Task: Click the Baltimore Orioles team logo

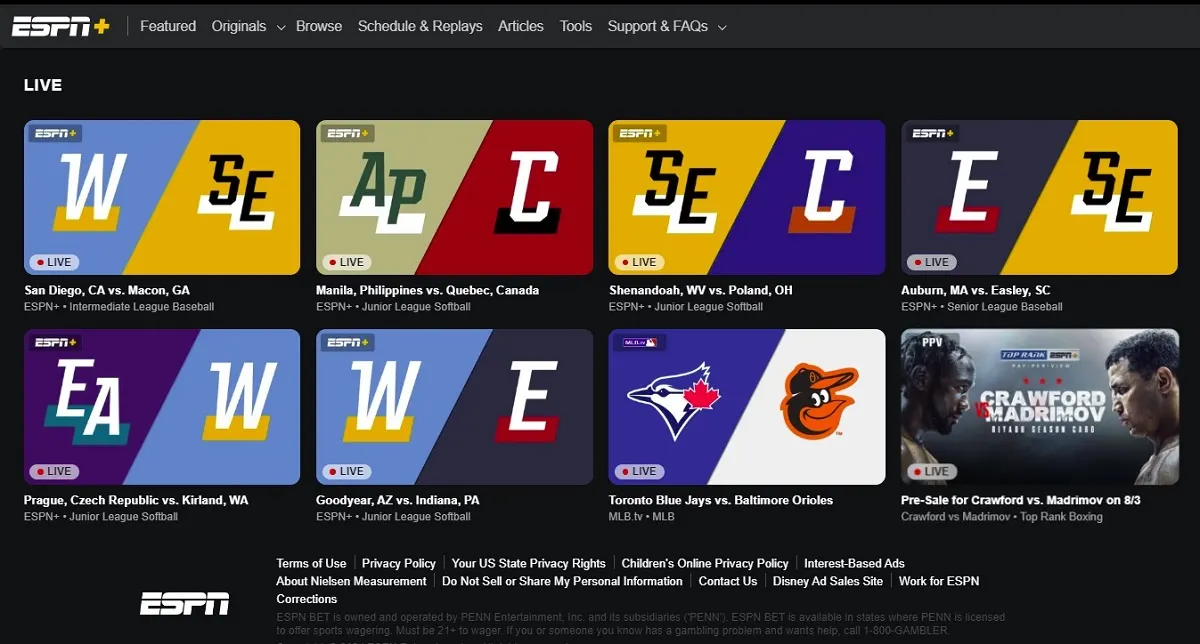Action: pos(820,402)
